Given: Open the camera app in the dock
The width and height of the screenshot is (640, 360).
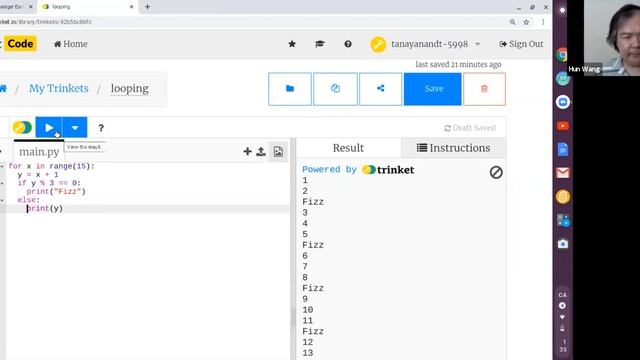Looking at the screenshot, I should point(563,244).
